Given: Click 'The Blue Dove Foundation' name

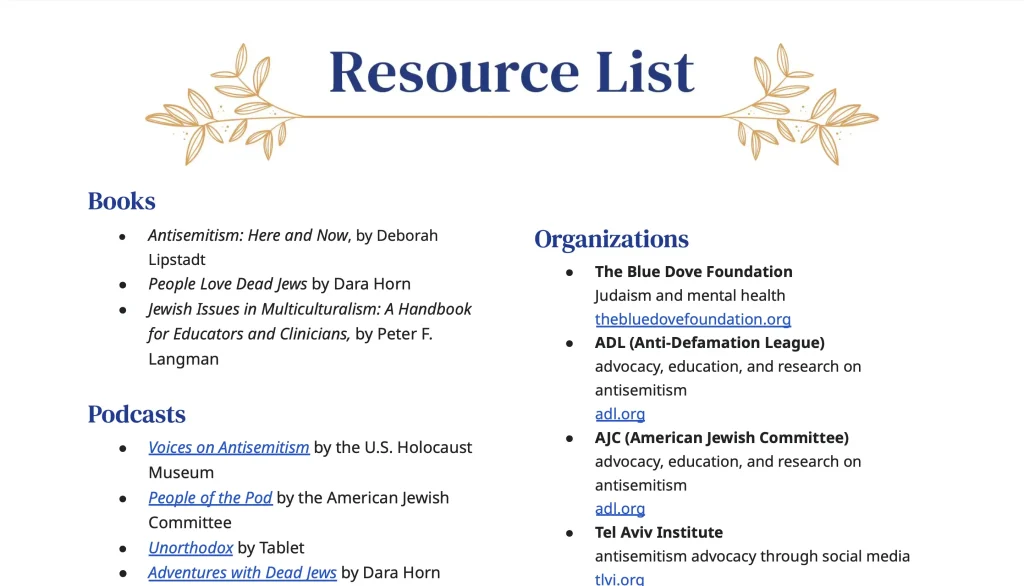Looking at the screenshot, I should click(x=693, y=272).
